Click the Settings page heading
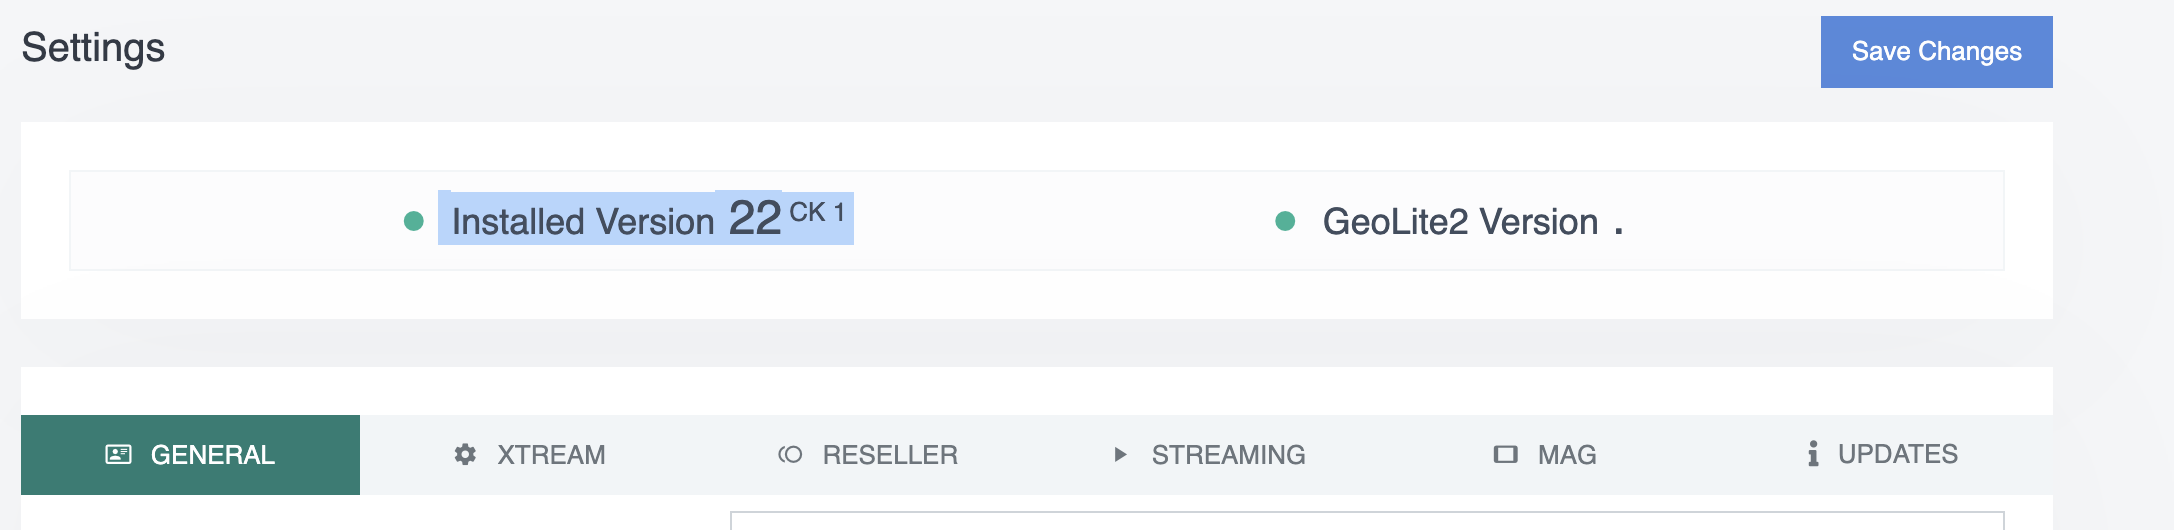2174x530 pixels. (x=93, y=48)
